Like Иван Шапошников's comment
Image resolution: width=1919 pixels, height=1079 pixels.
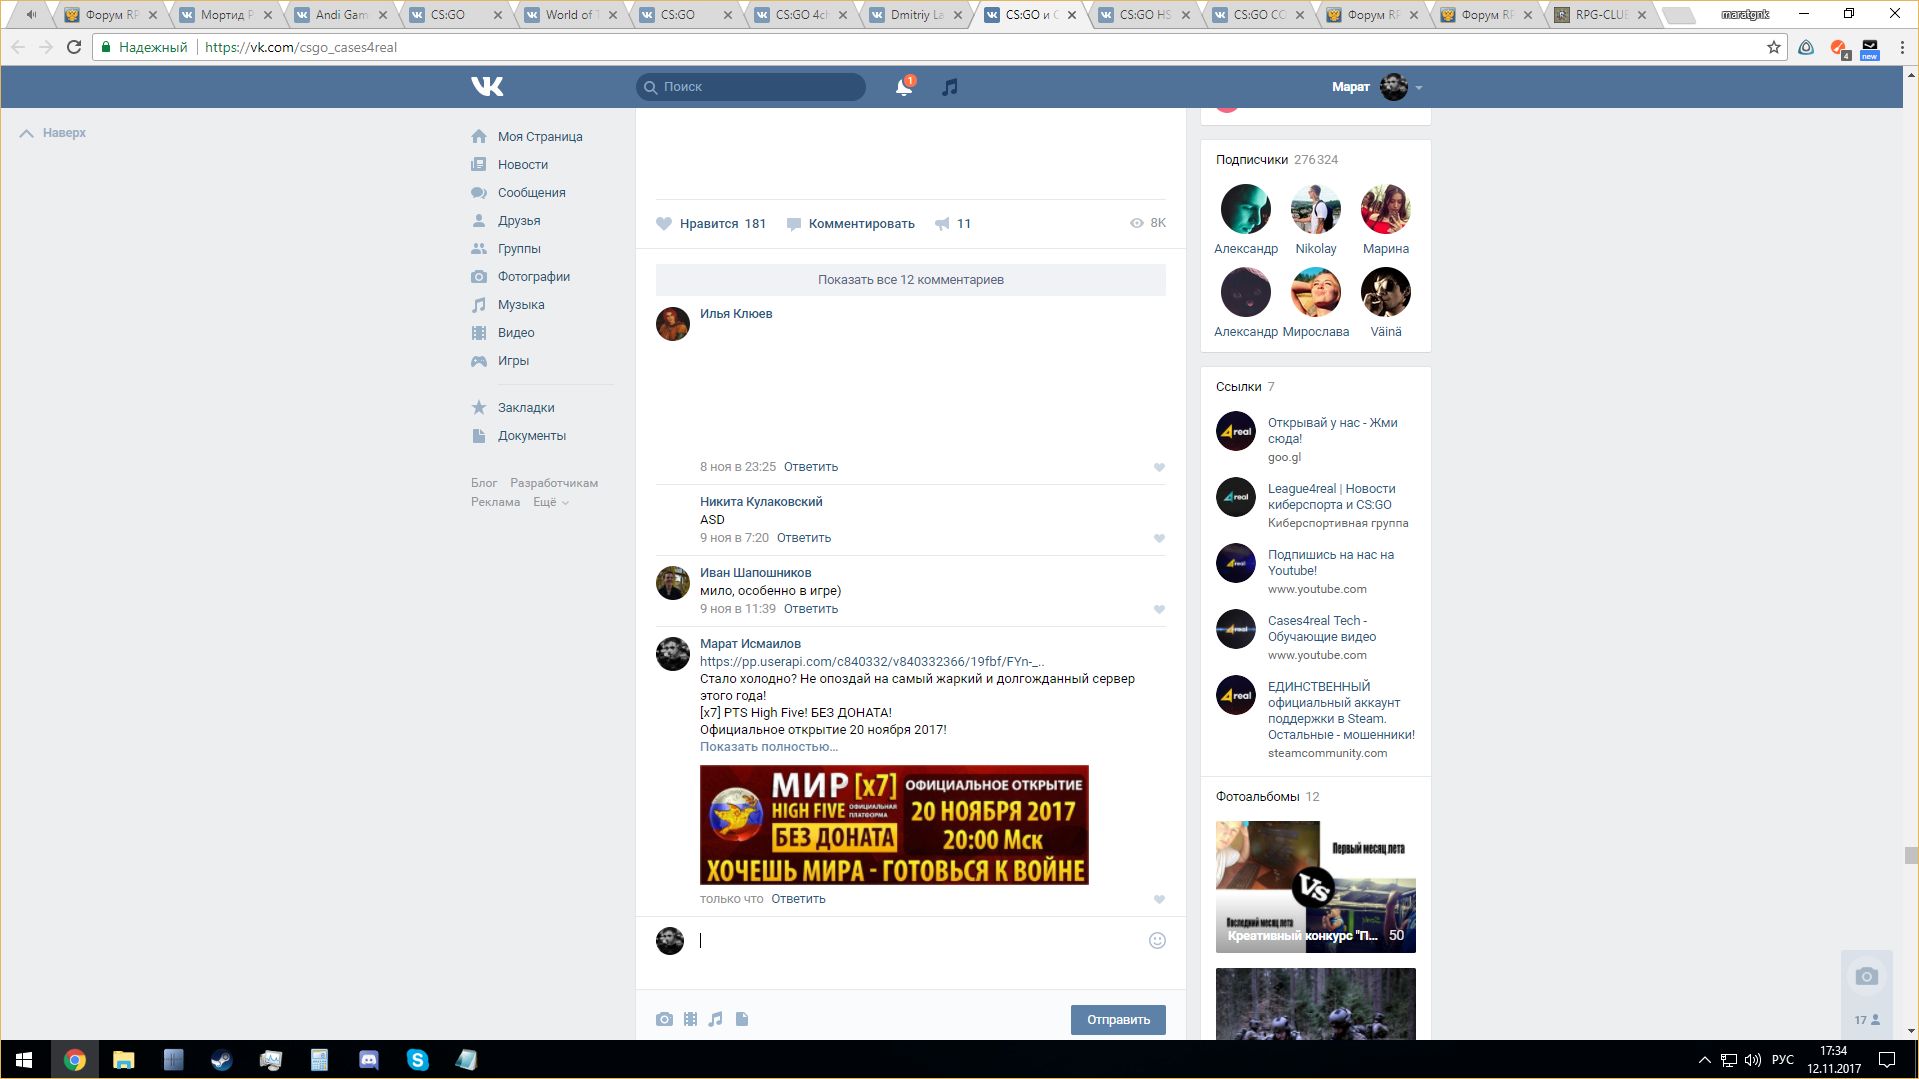coord(1159,609)
